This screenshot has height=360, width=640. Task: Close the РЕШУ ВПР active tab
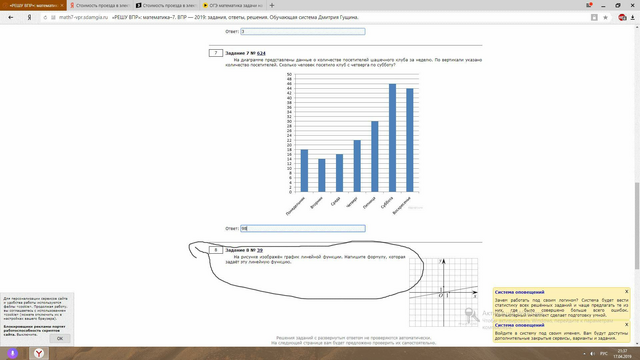(x=62, y=5)
